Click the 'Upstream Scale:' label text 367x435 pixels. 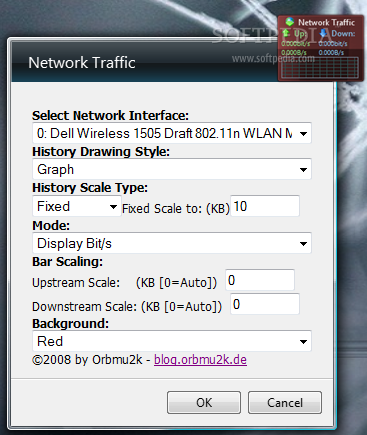[76, 283]
